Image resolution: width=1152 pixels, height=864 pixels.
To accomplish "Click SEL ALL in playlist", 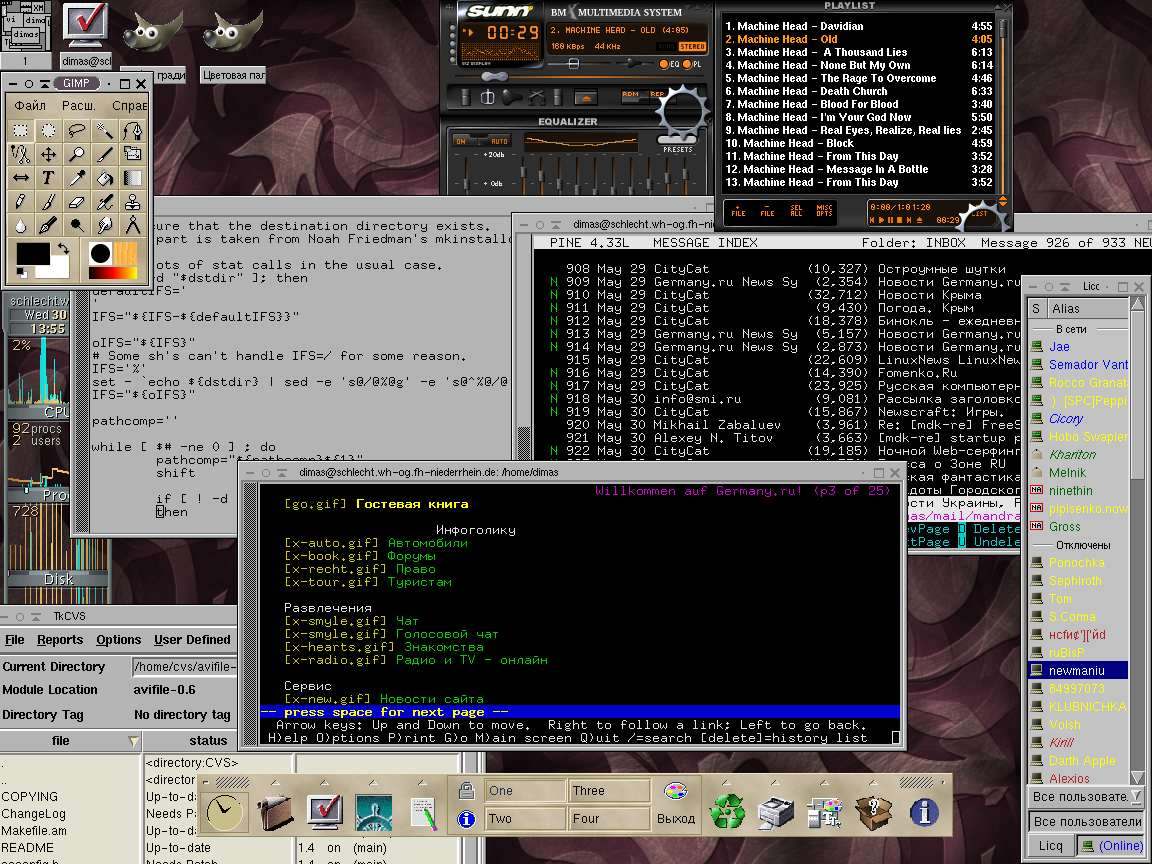I will pyautogui.click(x=796, y=211).
